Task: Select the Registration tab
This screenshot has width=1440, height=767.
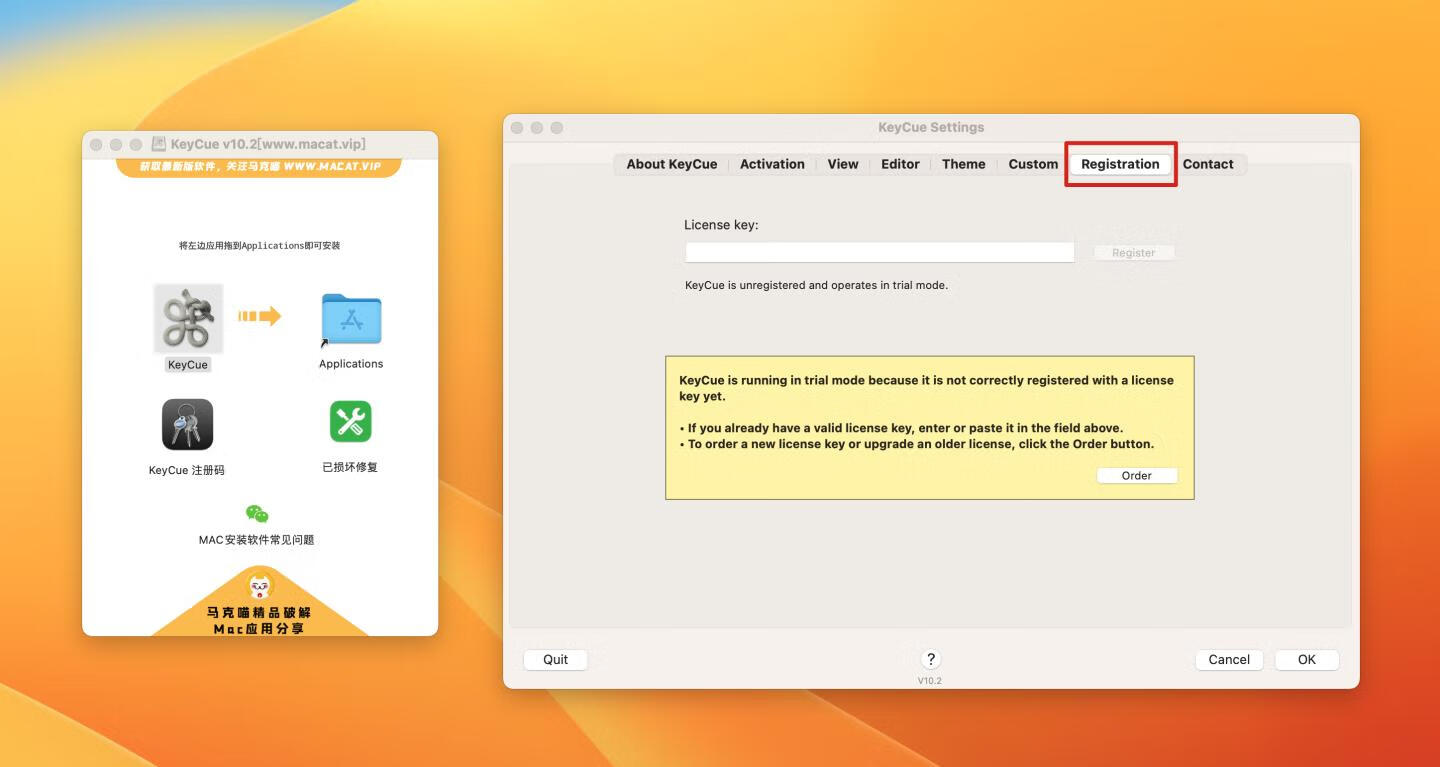Action: 1120,164
